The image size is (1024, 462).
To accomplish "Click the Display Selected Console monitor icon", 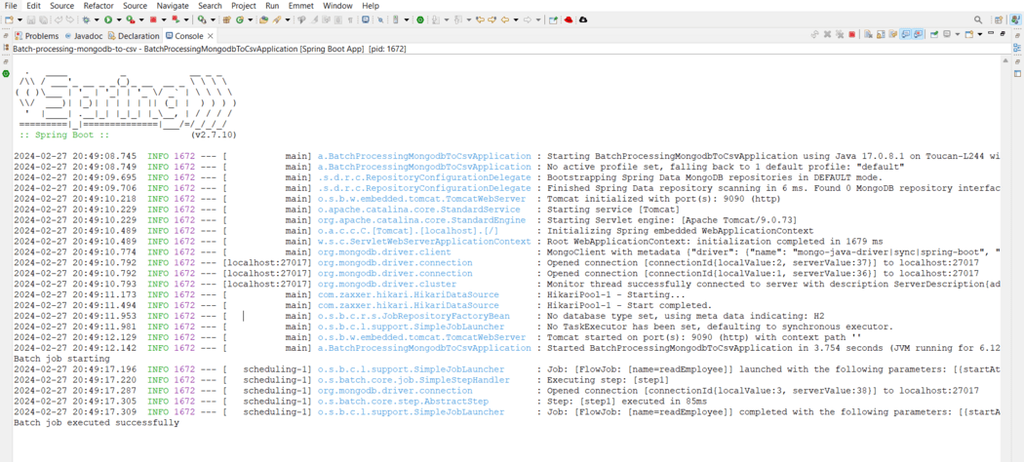I will pos(946,34).
